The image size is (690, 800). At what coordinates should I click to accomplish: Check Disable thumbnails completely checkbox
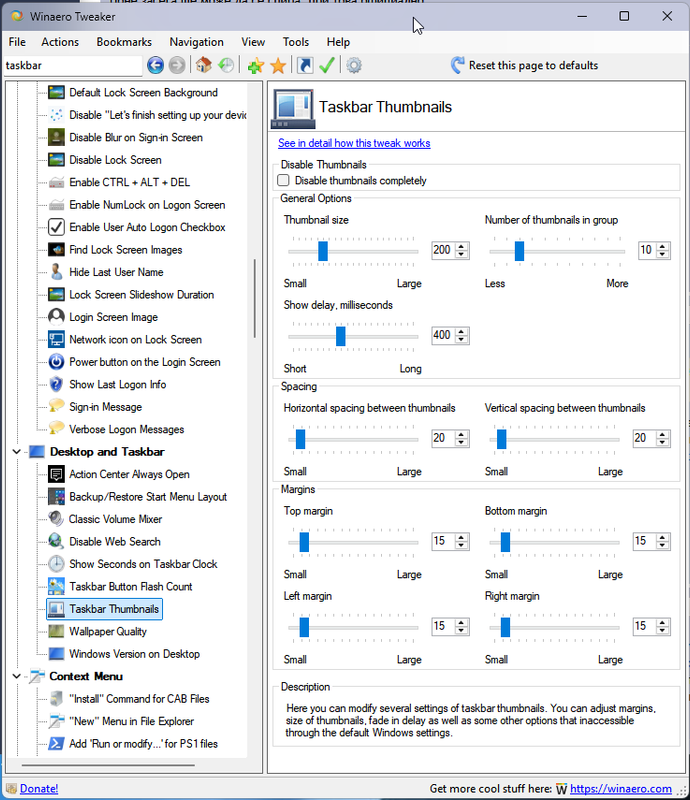click(x=283, y=180)
